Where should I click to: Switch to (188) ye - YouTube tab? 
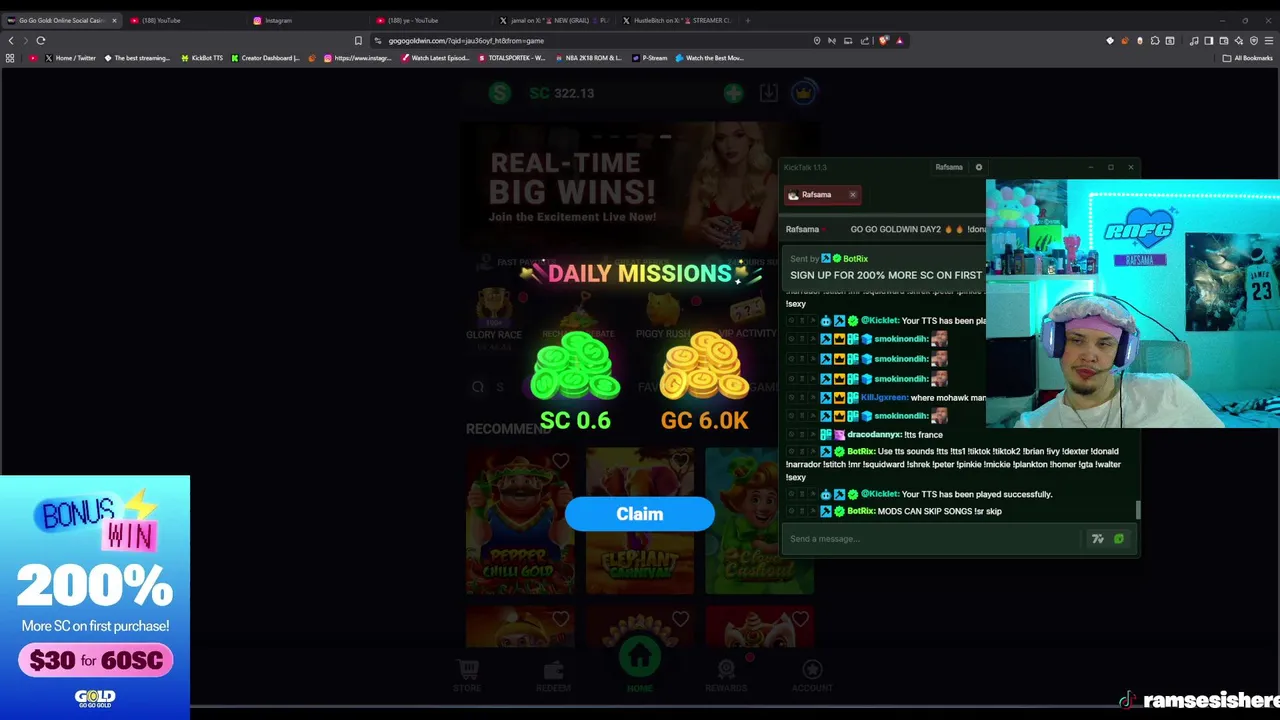431,20
